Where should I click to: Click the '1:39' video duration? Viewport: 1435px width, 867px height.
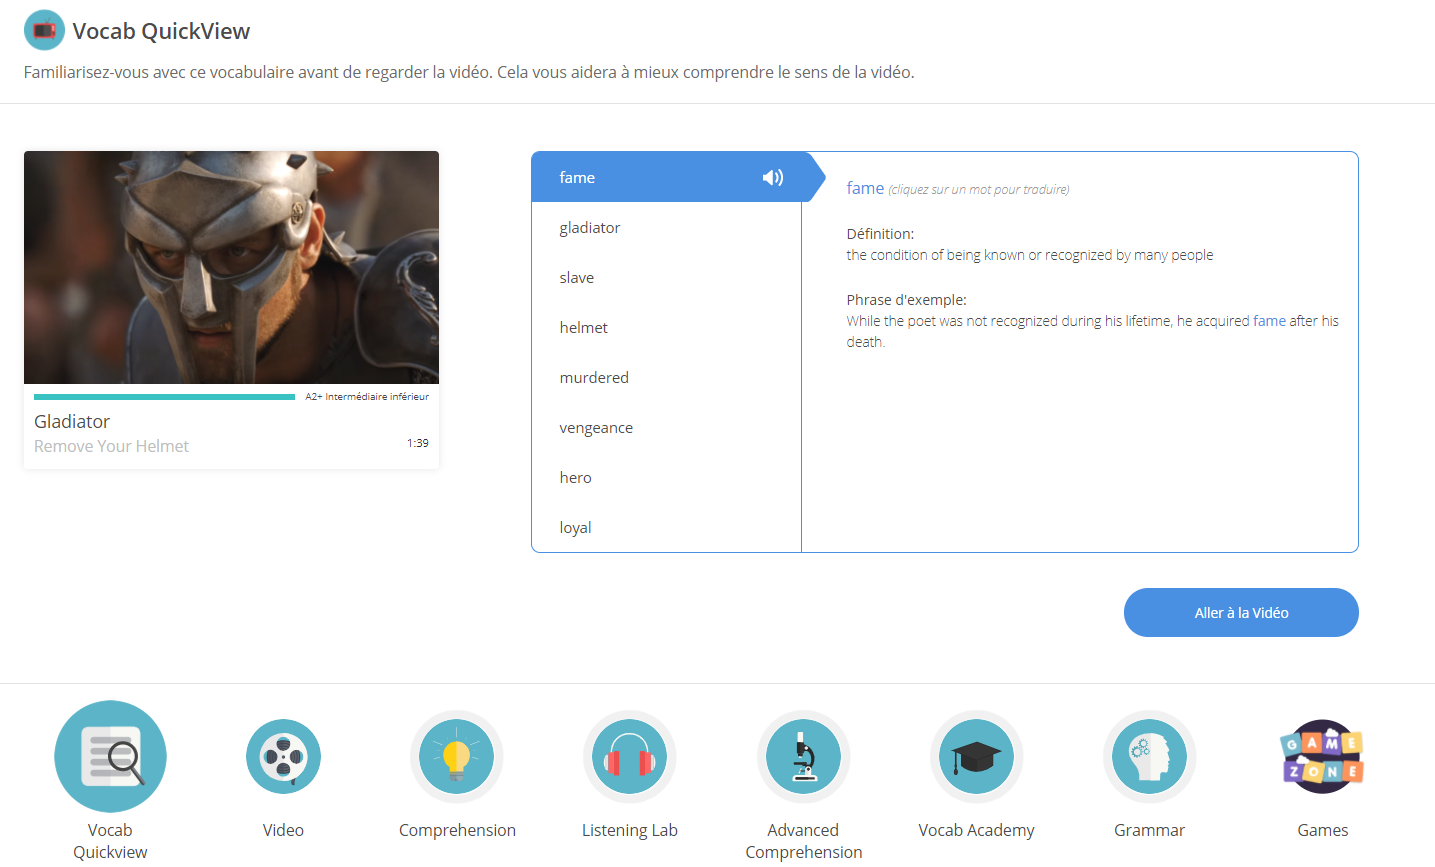418,443
